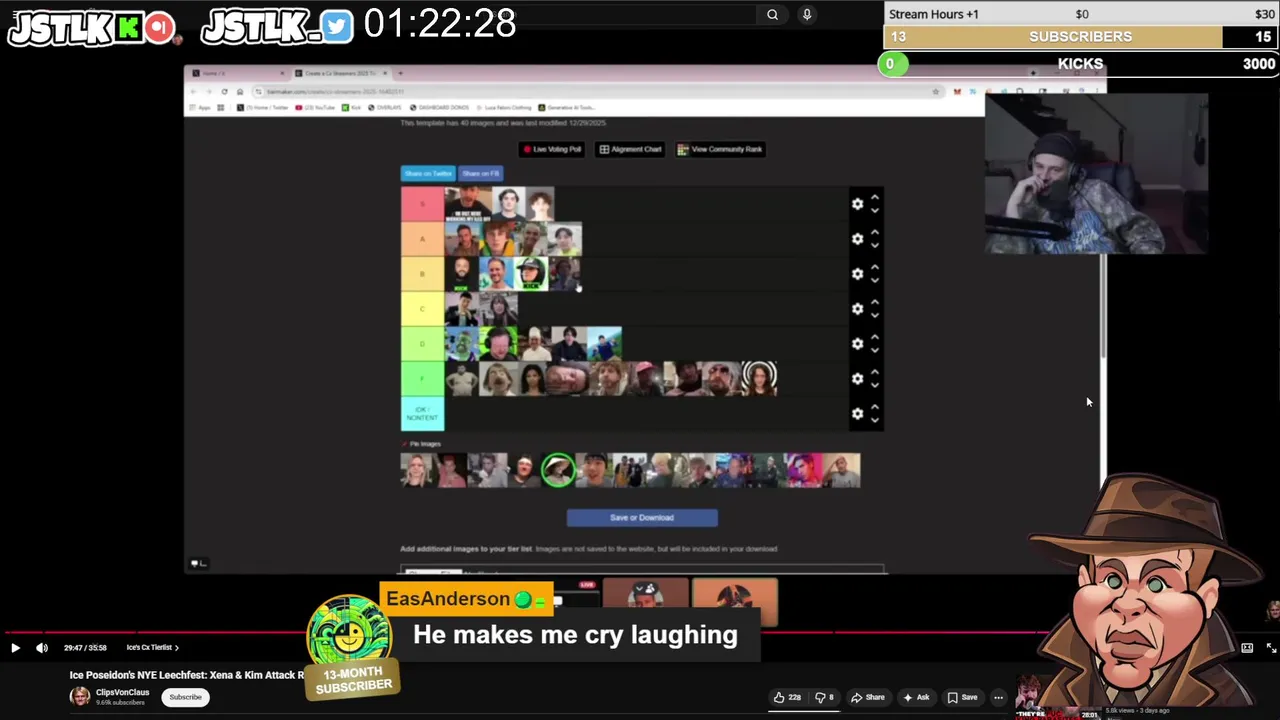Open settings gear for A tier row
Viewport: 1280px width, 720px height.
coord(857,239)
